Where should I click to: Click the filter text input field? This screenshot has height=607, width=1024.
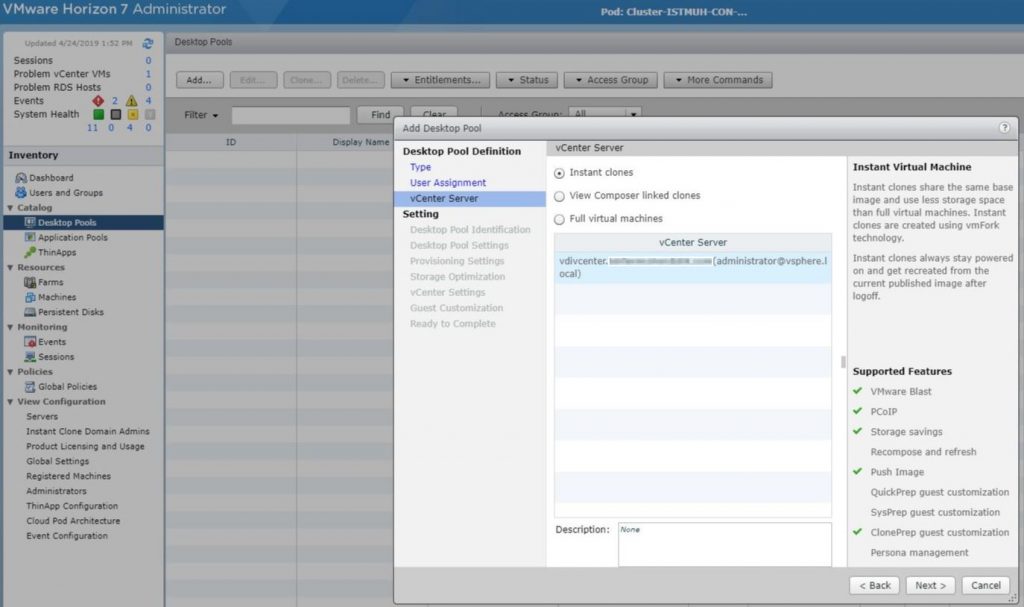(x=291, y=116)
